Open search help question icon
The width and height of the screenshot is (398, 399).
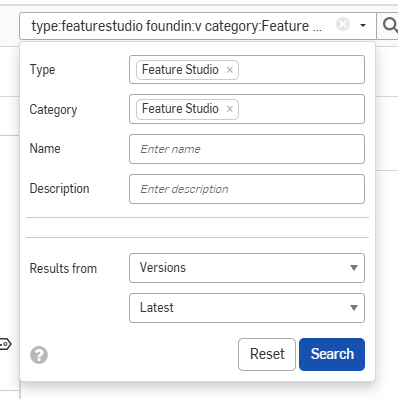[39, 355]
